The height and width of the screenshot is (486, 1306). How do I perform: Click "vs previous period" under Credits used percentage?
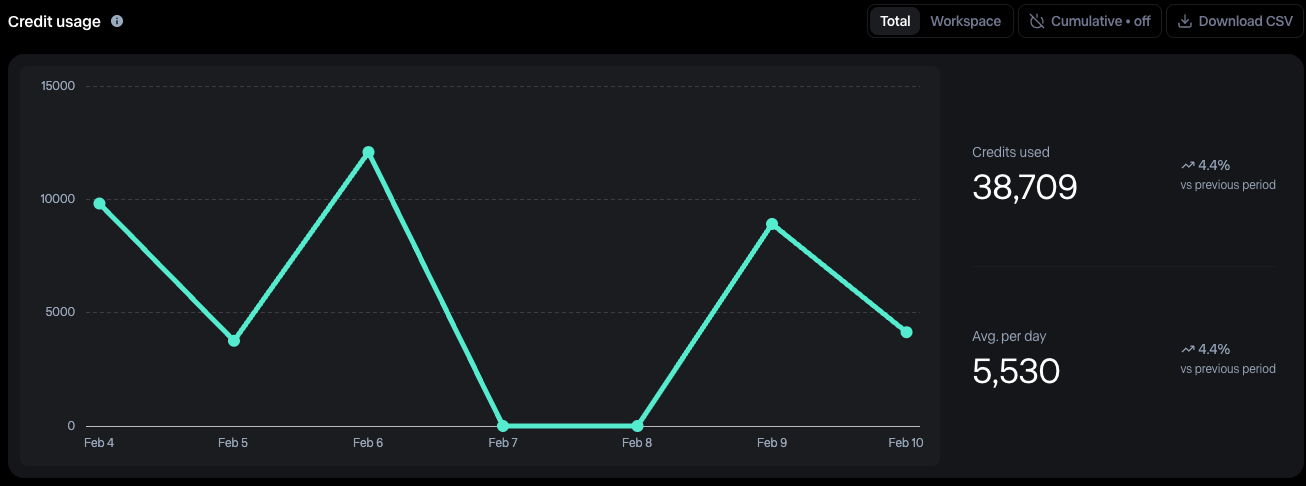point(1227,185)
